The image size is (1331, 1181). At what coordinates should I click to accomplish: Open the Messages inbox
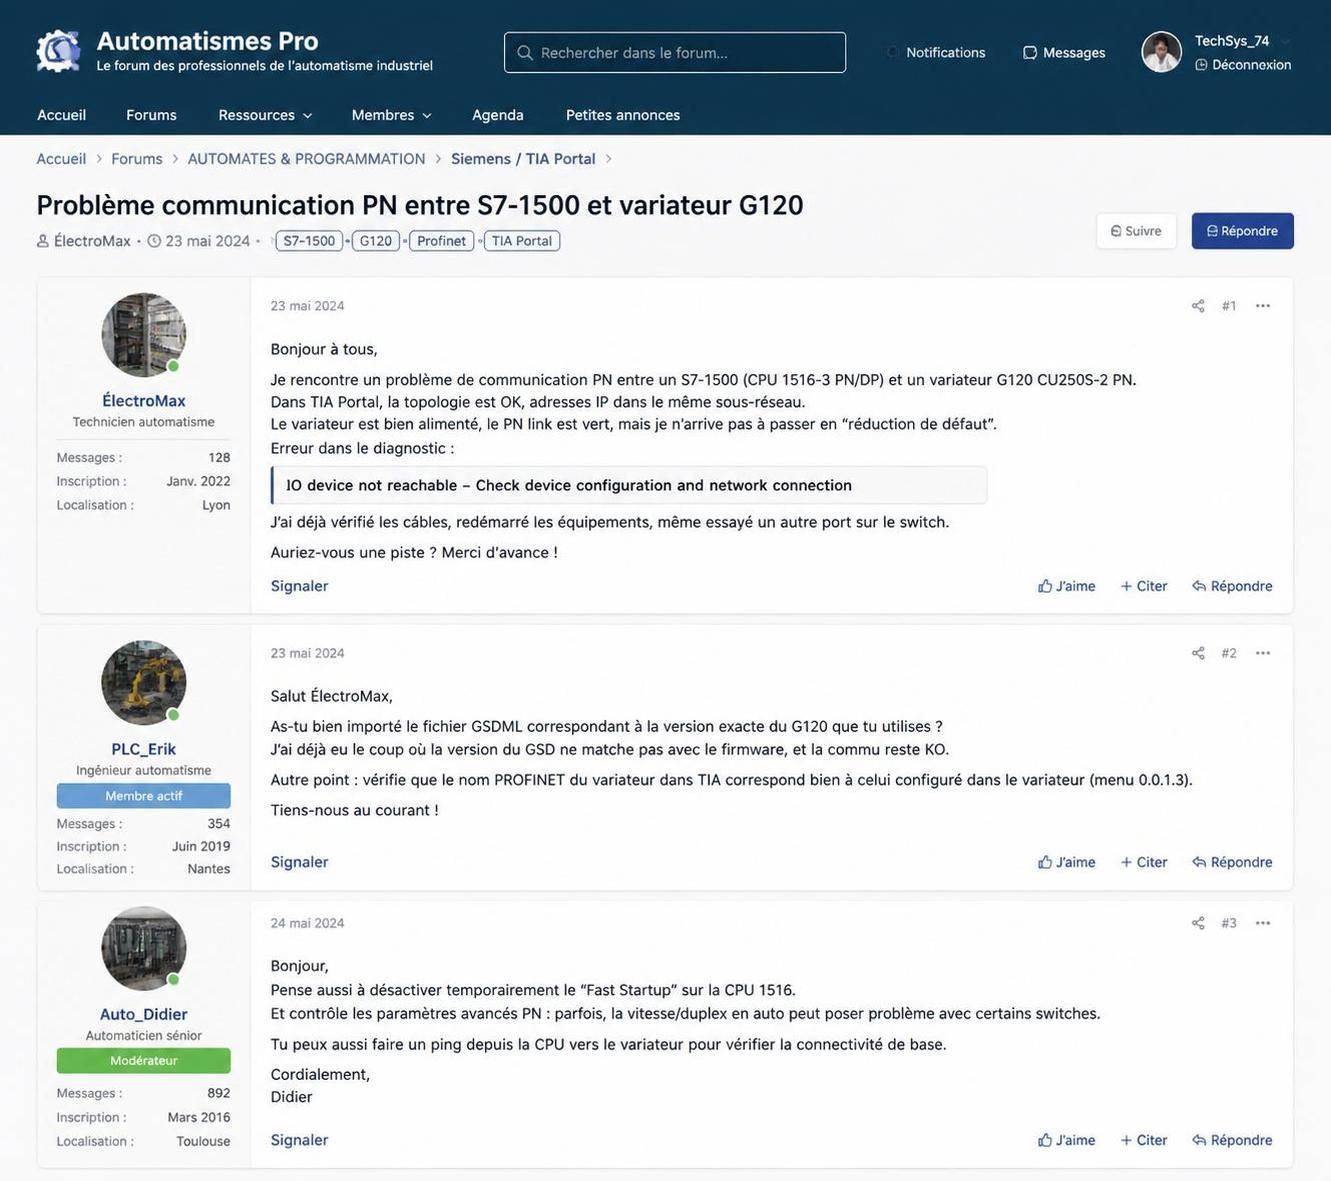pos(1064,52)
